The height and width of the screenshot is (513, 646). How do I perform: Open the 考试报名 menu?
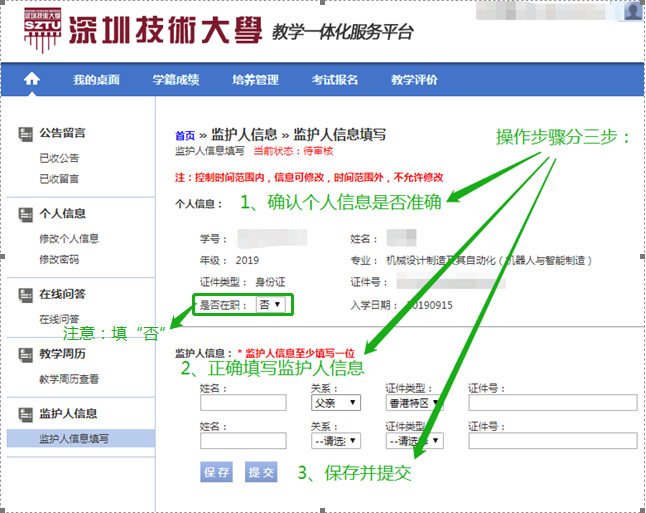(335, 80)
